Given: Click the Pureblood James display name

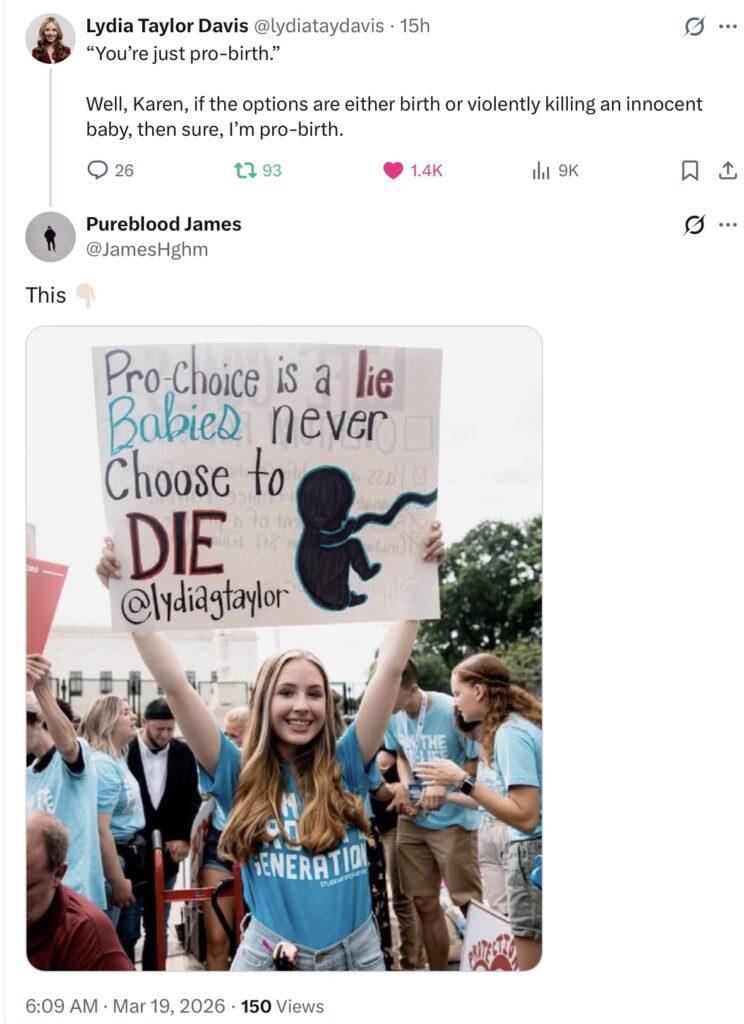Looking at the screenshot, I should [163, 224].
